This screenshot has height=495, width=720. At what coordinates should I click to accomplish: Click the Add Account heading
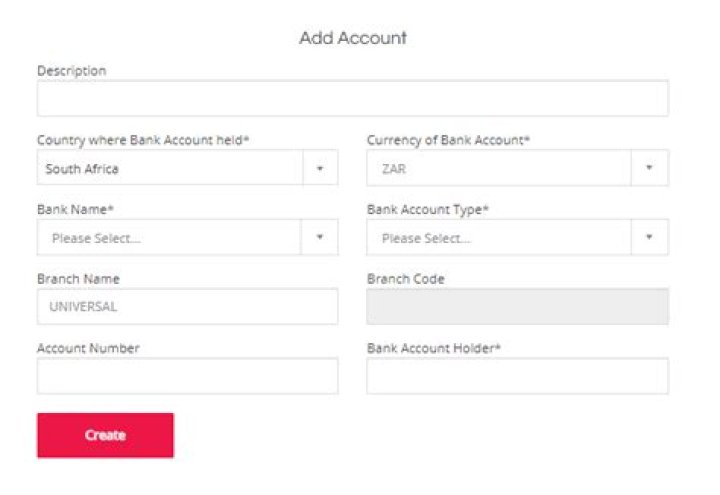(x=353, y=38)
